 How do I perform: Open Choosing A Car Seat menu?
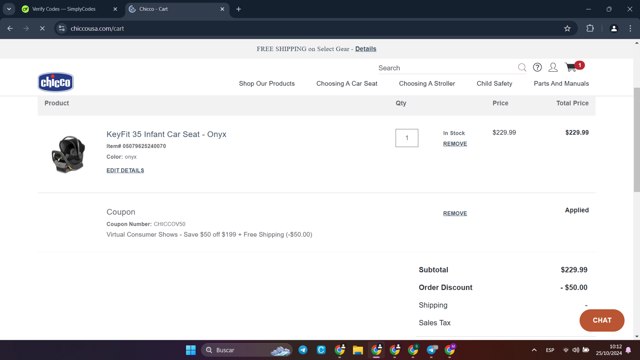coord(347,83)
